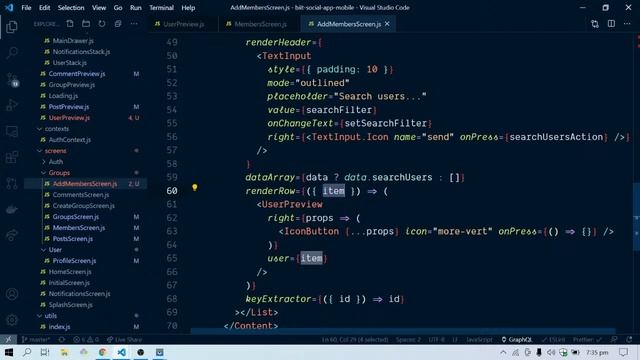
Task: Click the ESLint status bar item
Action: (x=553, y=339)
